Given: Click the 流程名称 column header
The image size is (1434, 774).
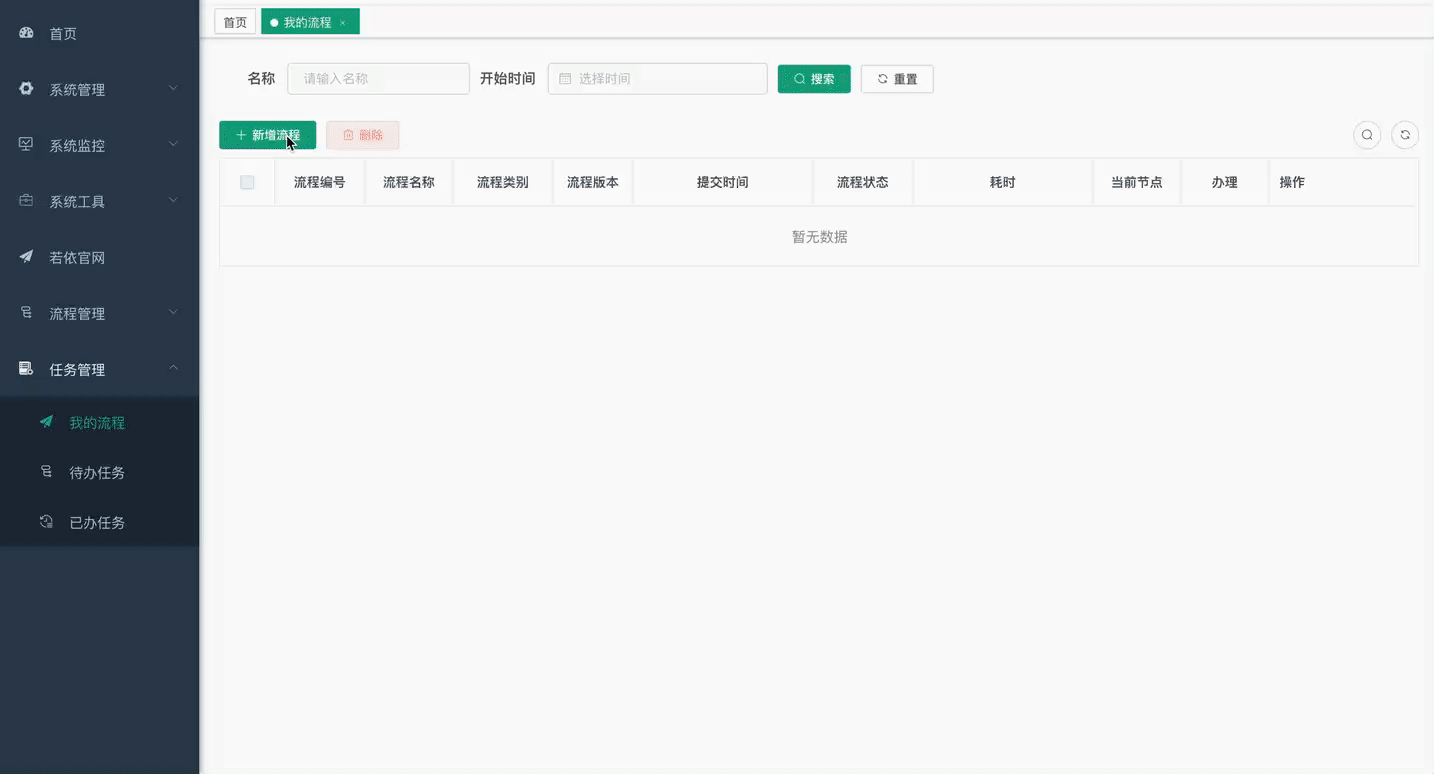Looking at the screenshot, I should pos(409,182).
